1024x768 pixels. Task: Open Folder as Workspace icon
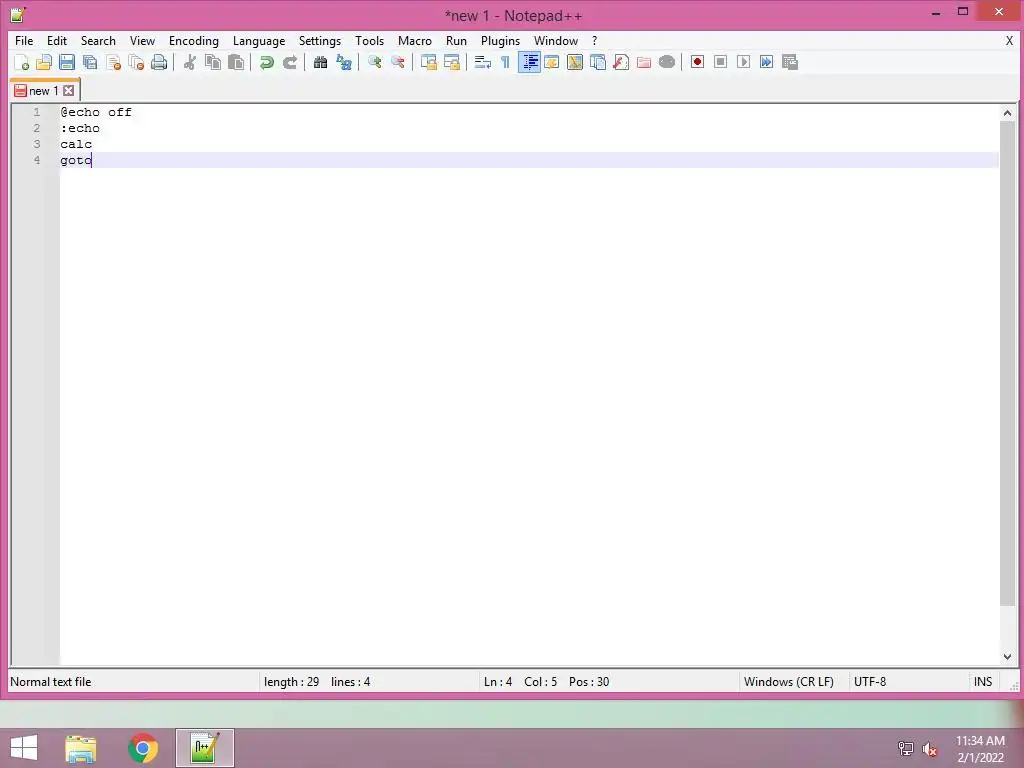point(644,62)
